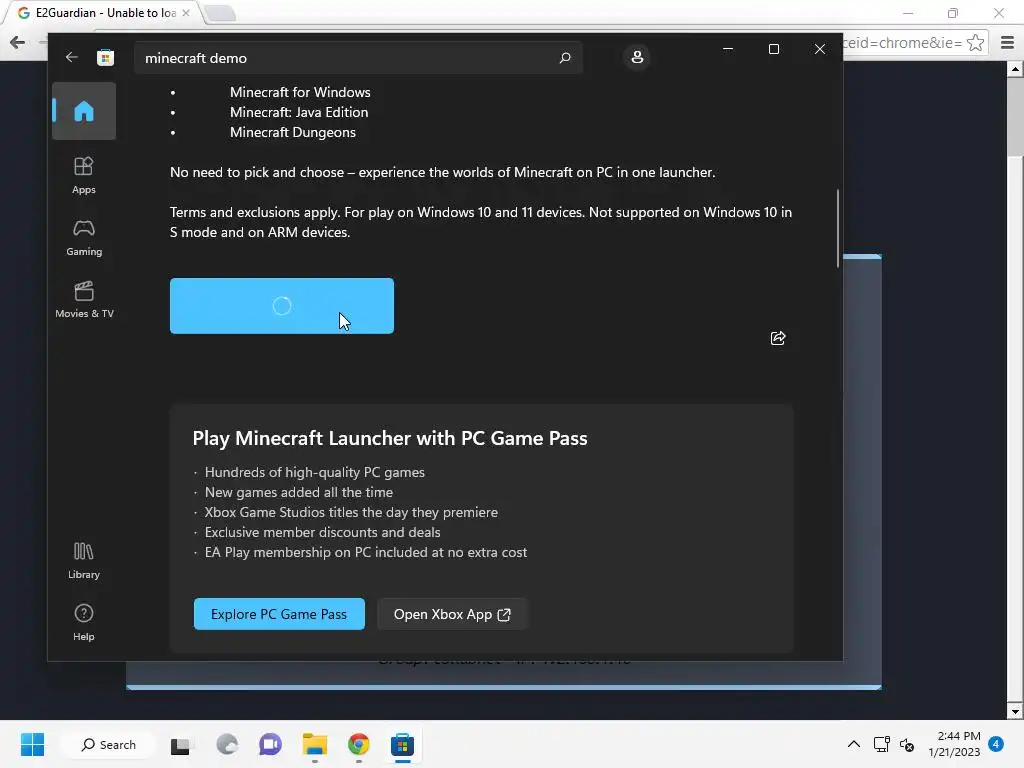Screen dimensions: 1024x768
Task: Open Movies & TV section
Action: coord(84,299)
